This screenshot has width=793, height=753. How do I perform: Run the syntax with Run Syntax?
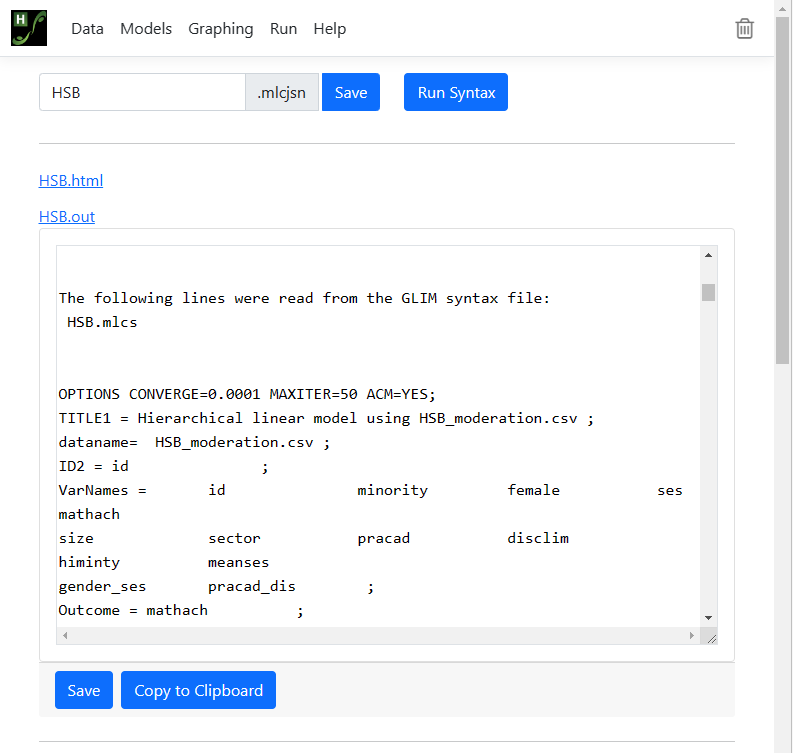(456, 92)
